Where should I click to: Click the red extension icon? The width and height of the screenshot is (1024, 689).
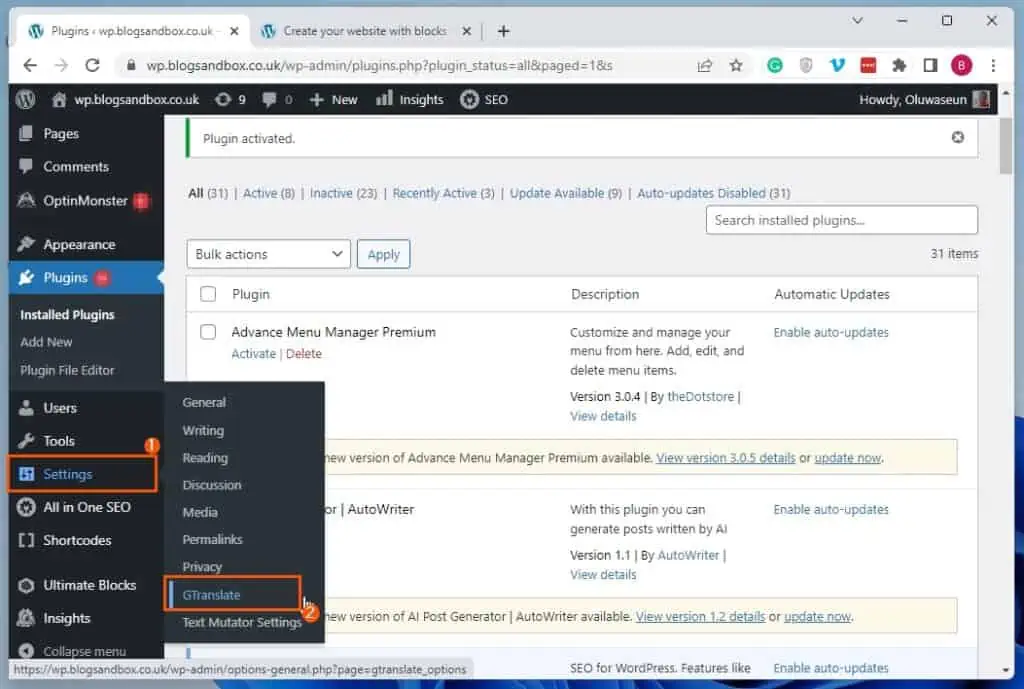(868, 65)
